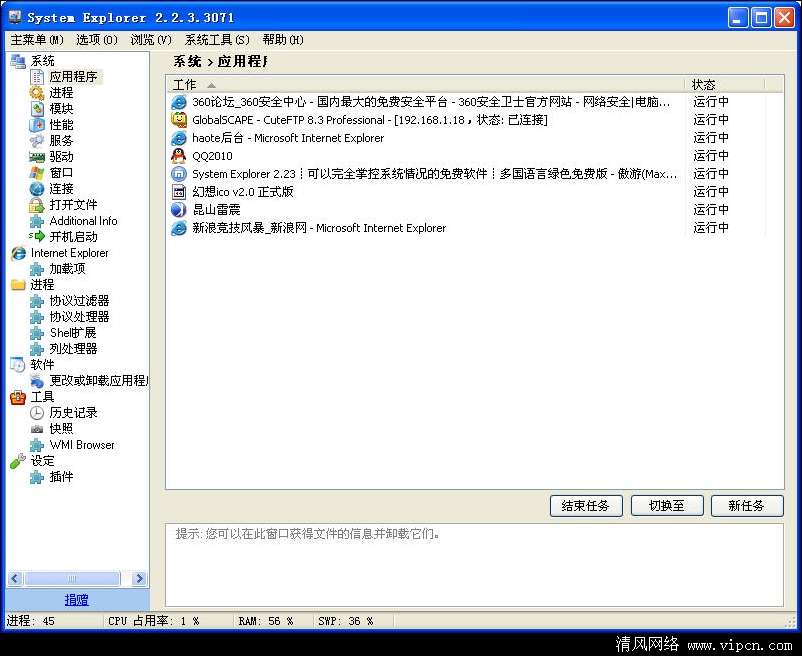Click the QQ2010 penguin icon

(x=179, y=156)
